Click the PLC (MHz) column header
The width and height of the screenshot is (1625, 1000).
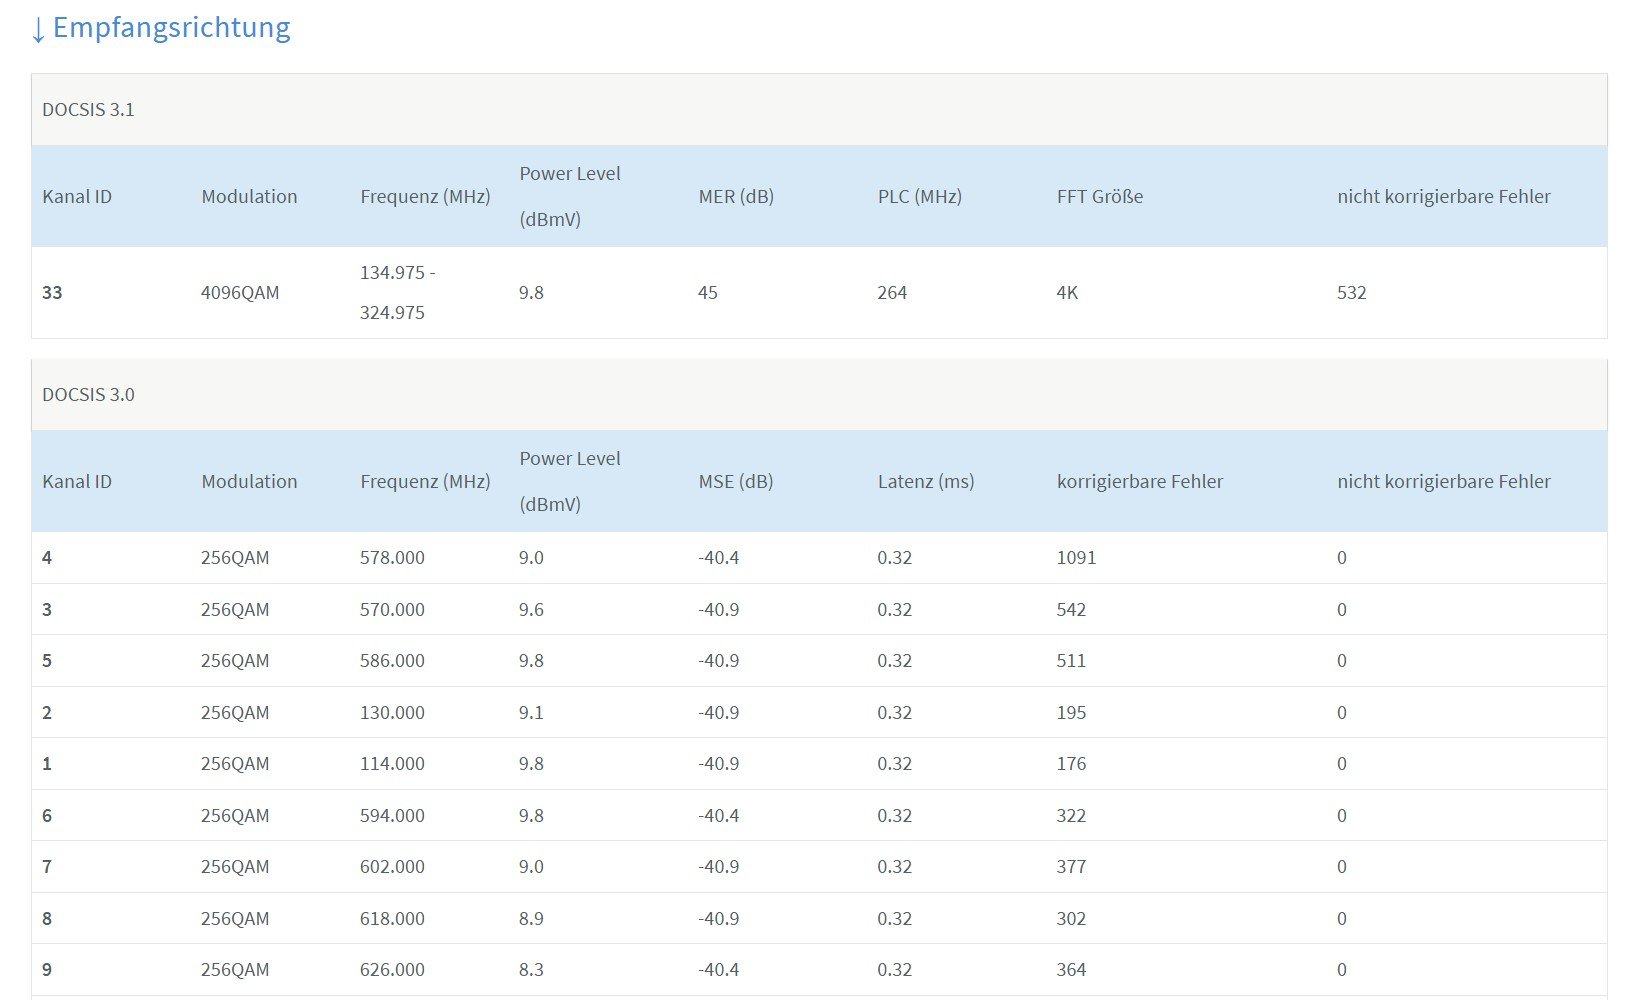pyautogui.click(x=920, y=197)
